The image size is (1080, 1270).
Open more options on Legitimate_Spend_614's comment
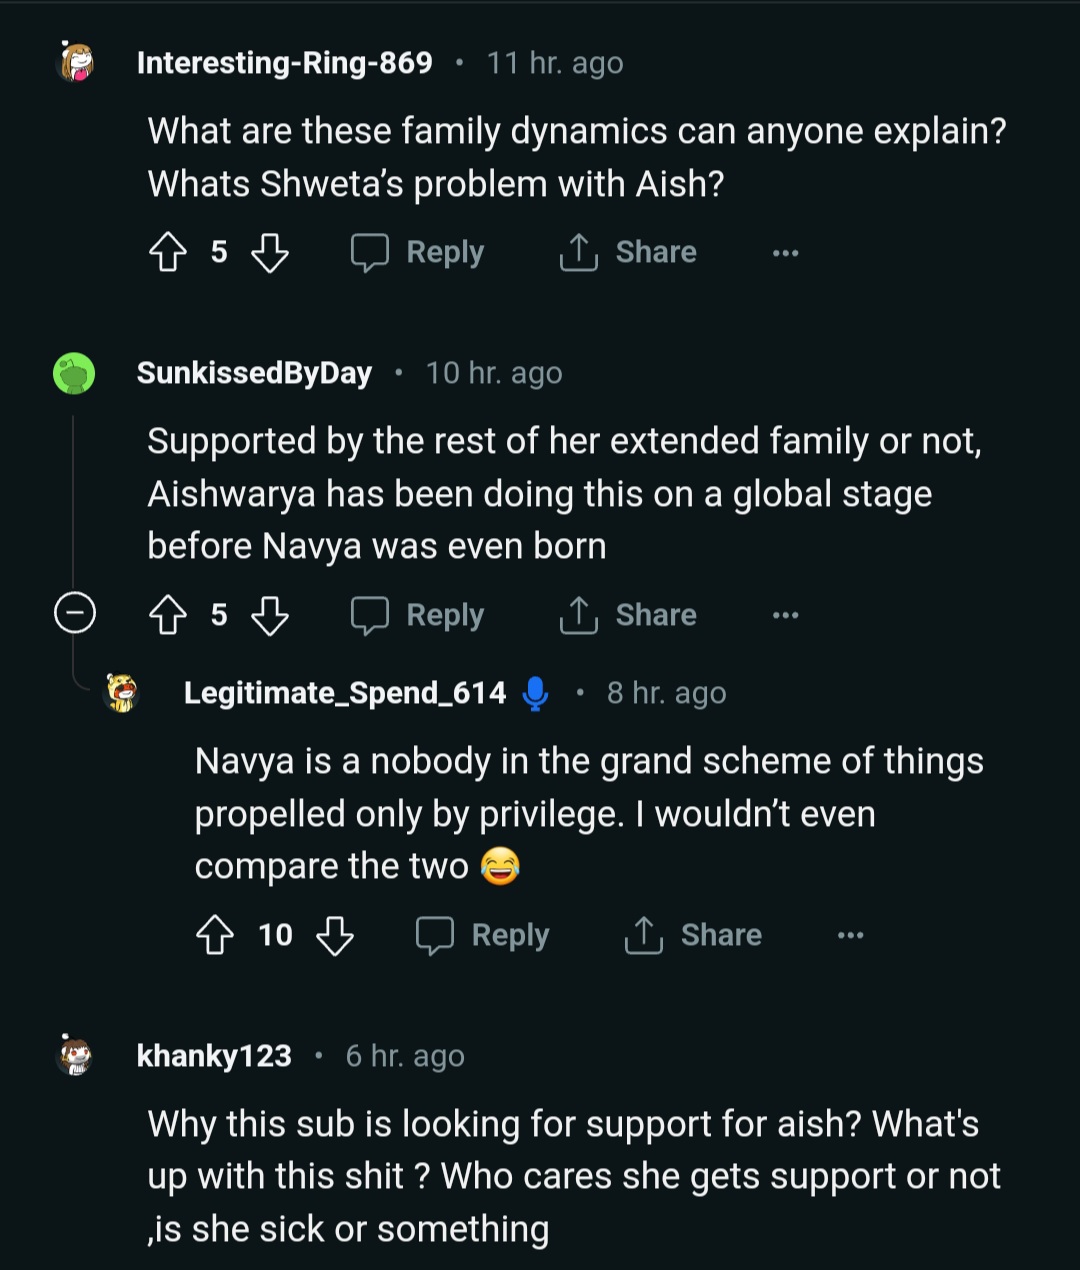(850, 936)
